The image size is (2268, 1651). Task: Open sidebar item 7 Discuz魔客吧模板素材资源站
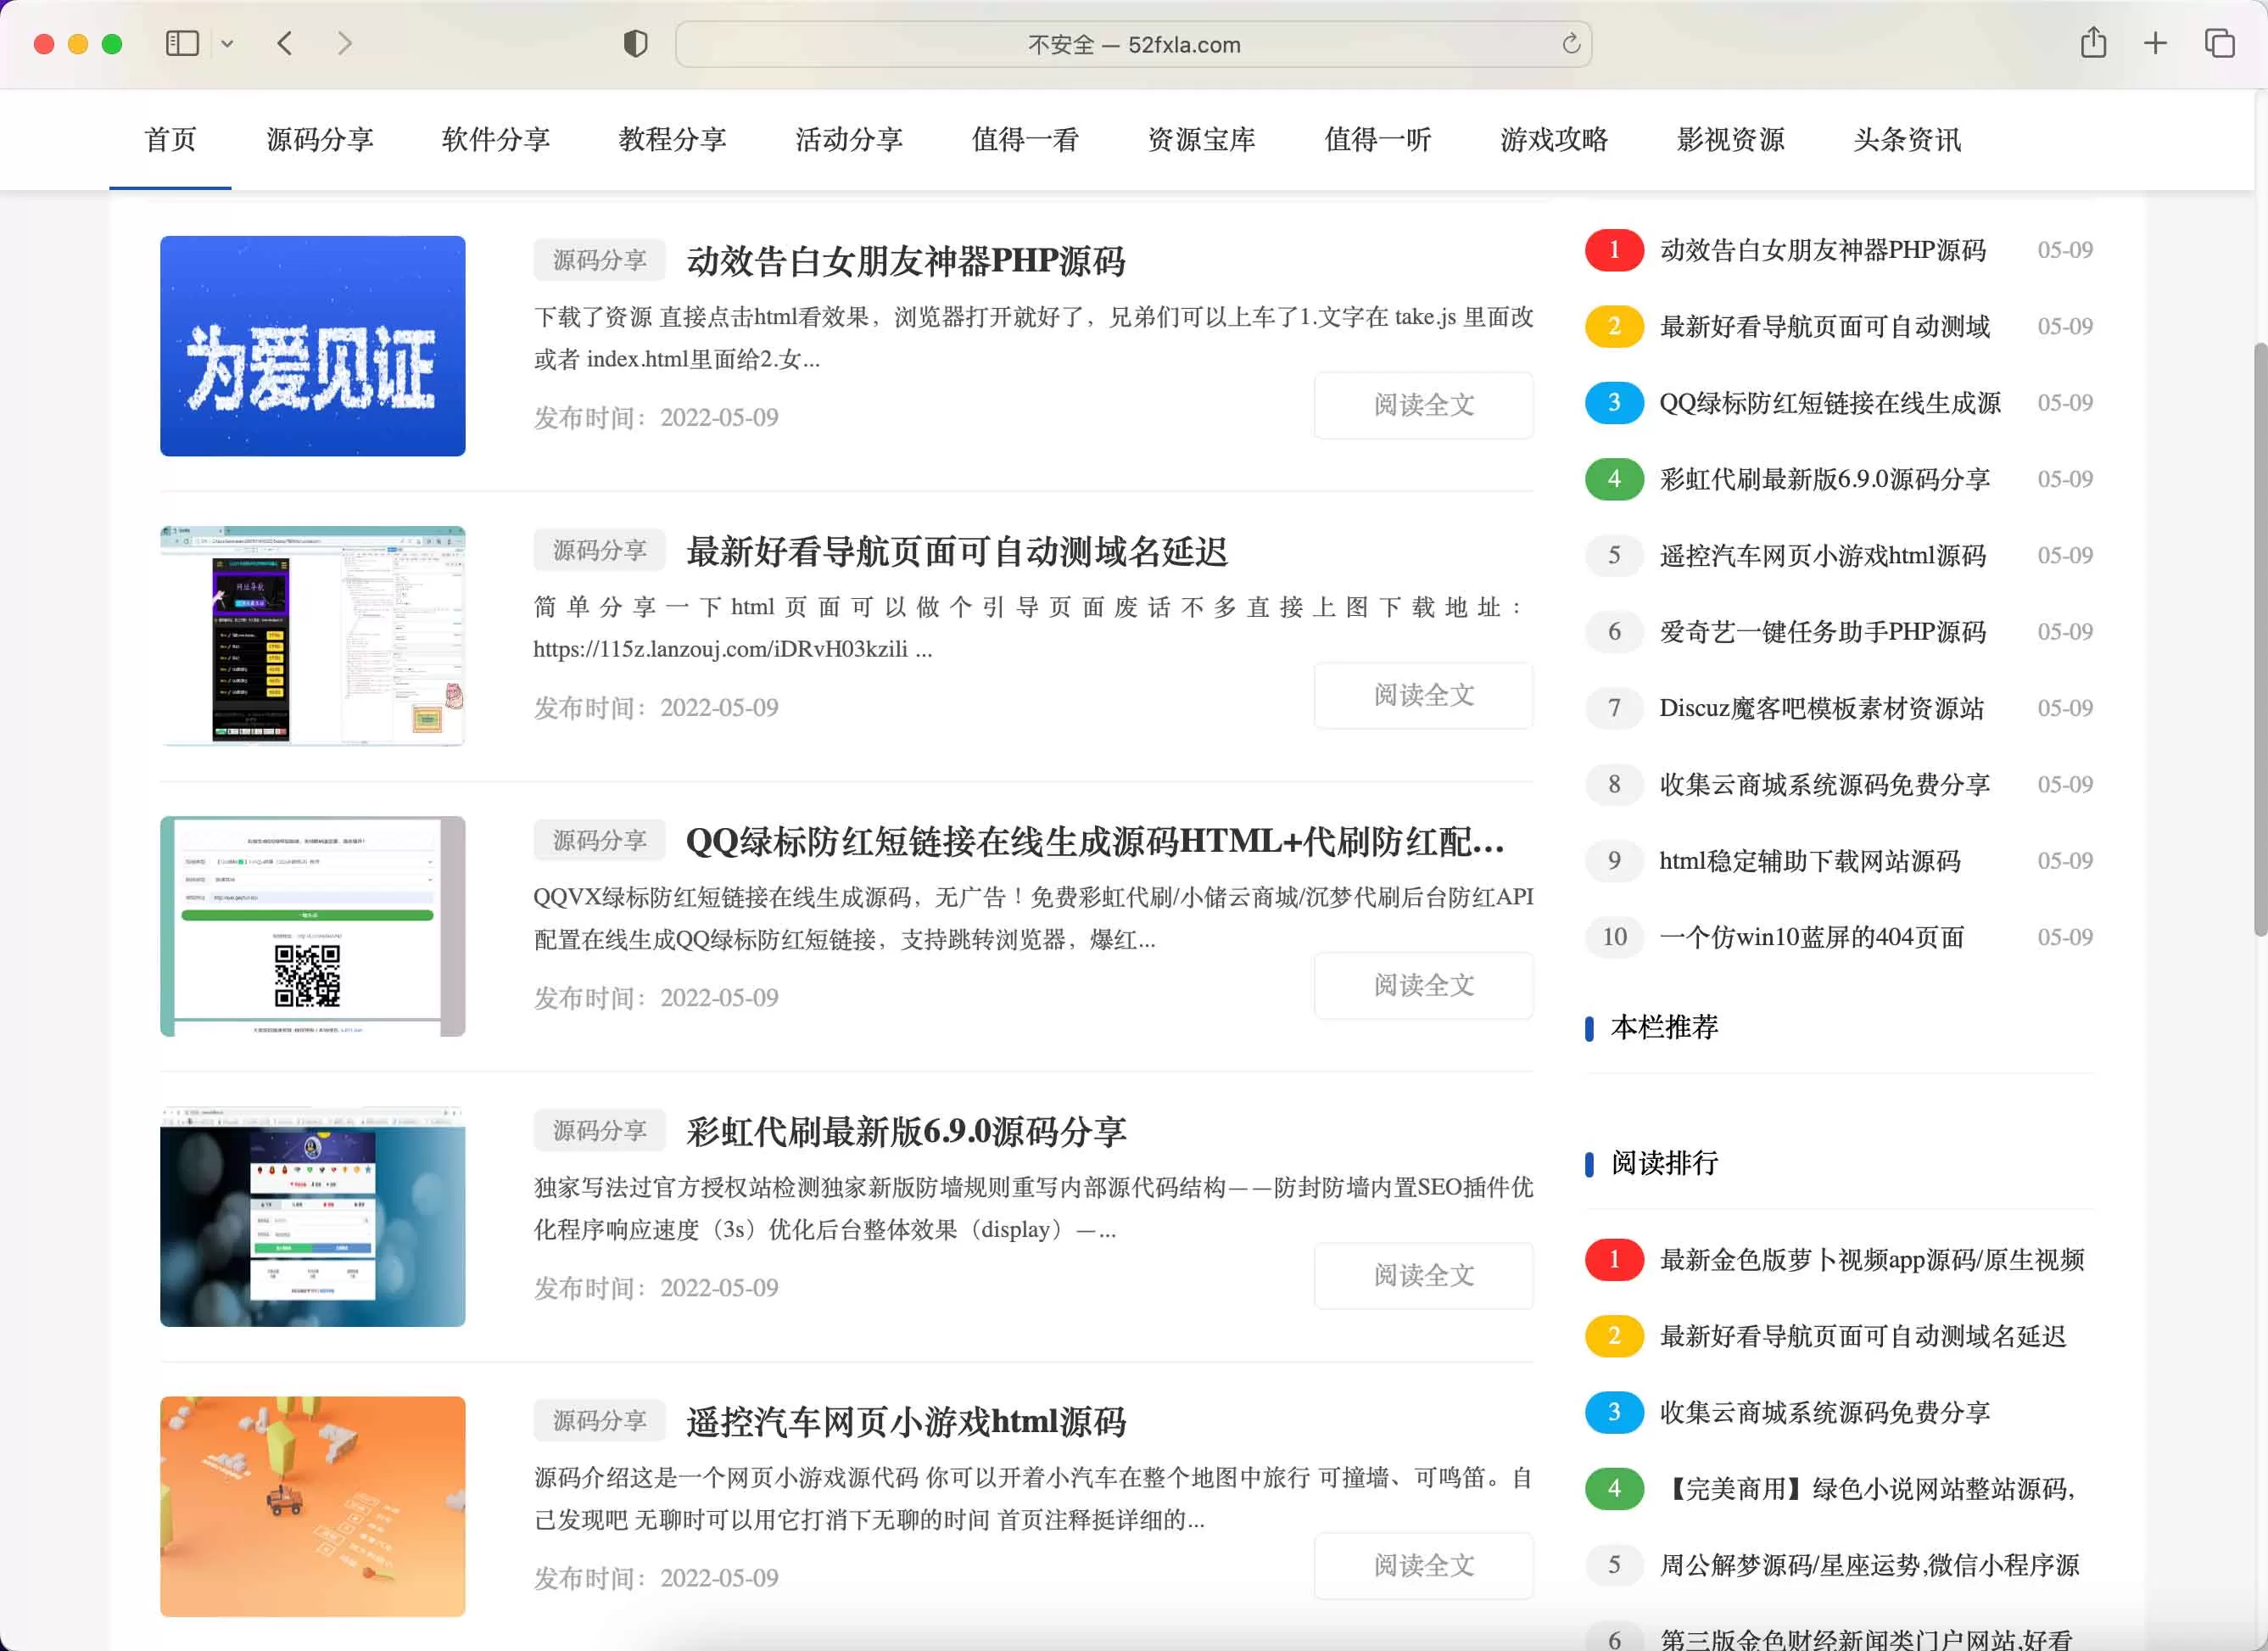1821,708
